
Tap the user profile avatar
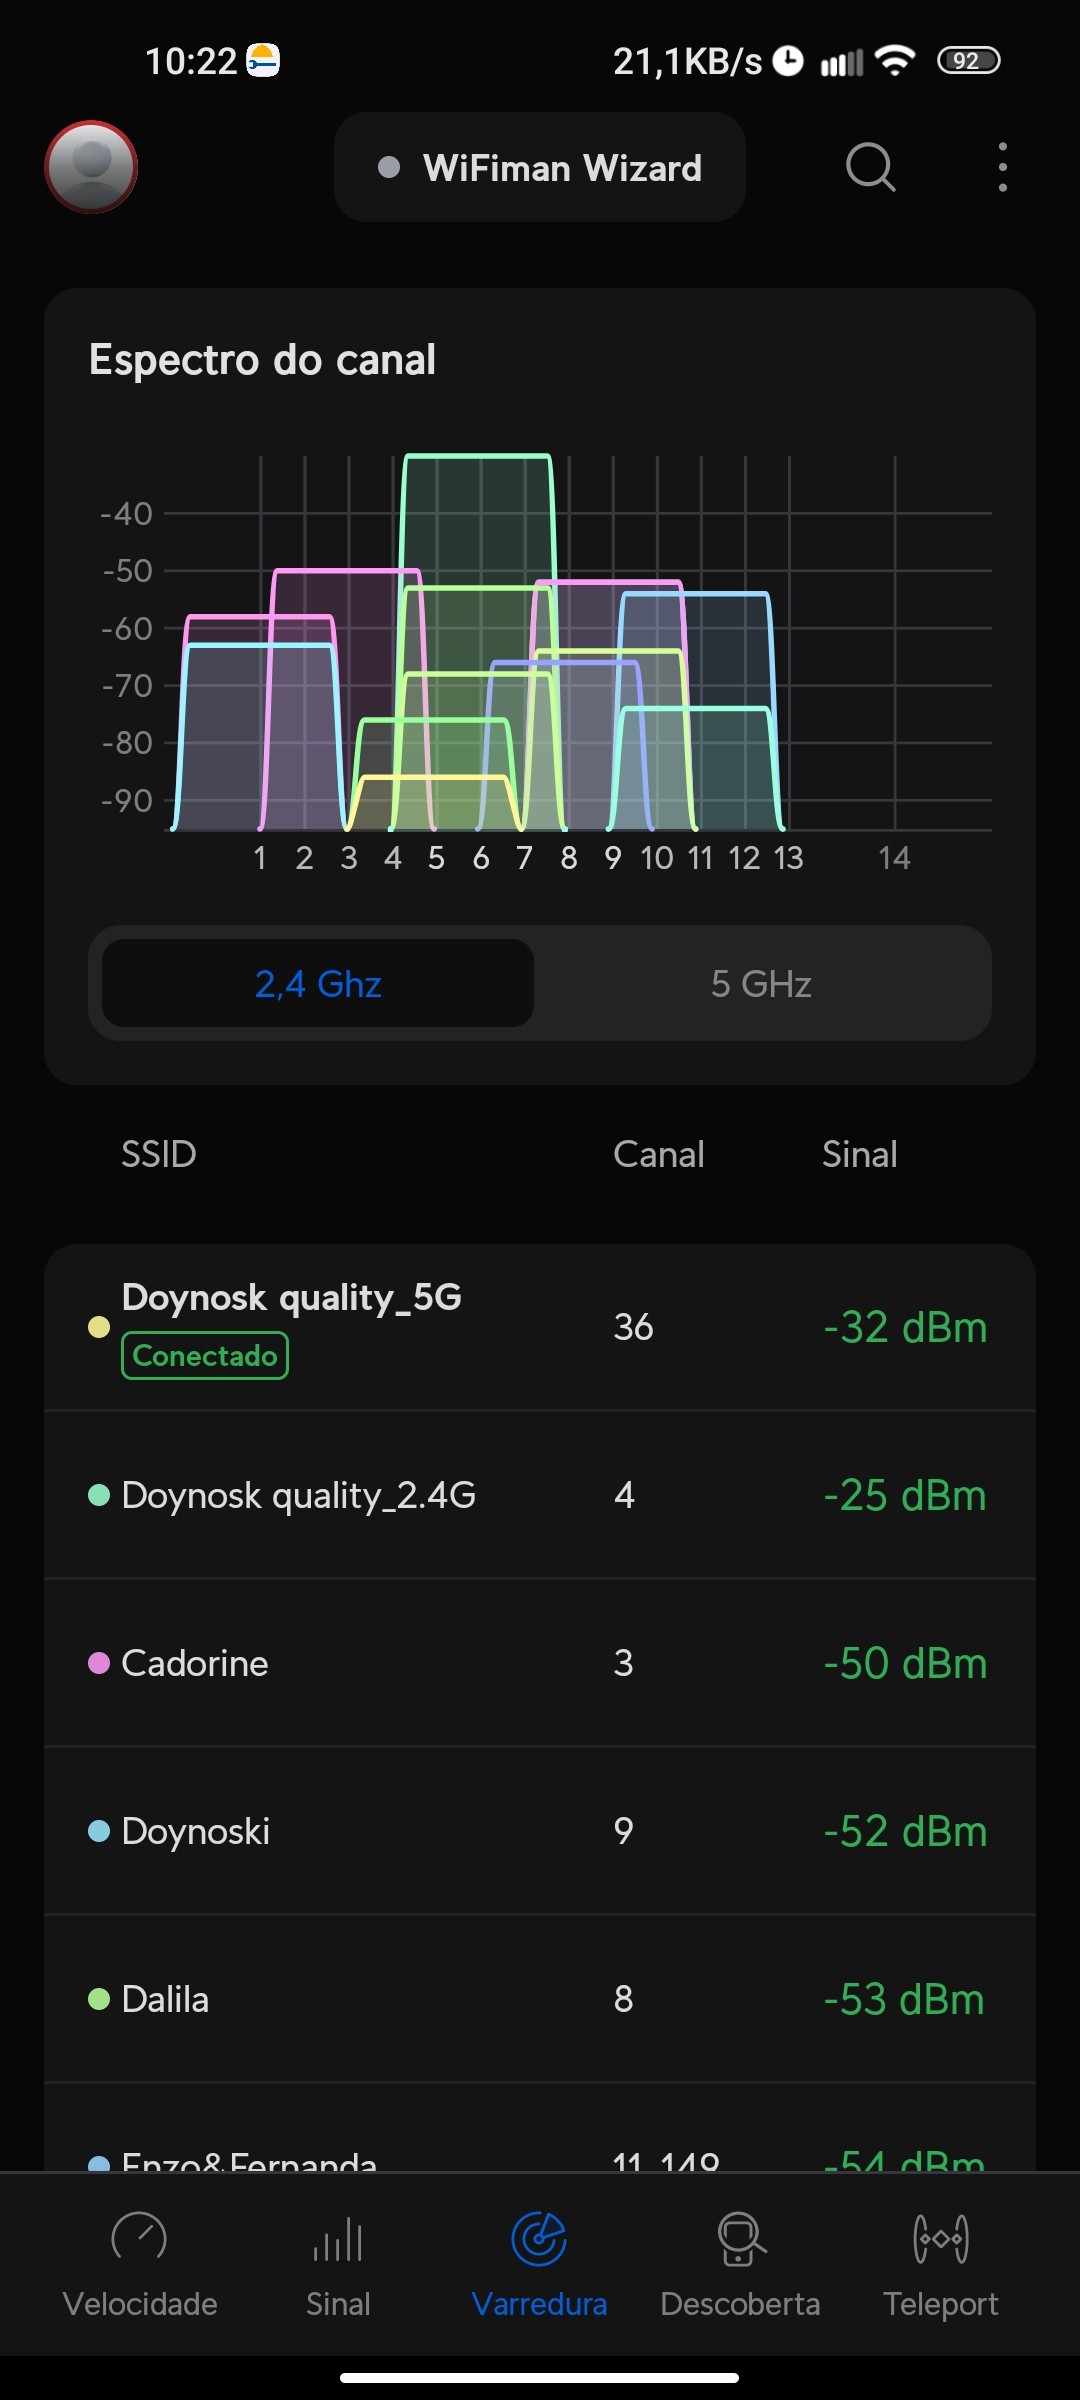click(x=91, y=167)
